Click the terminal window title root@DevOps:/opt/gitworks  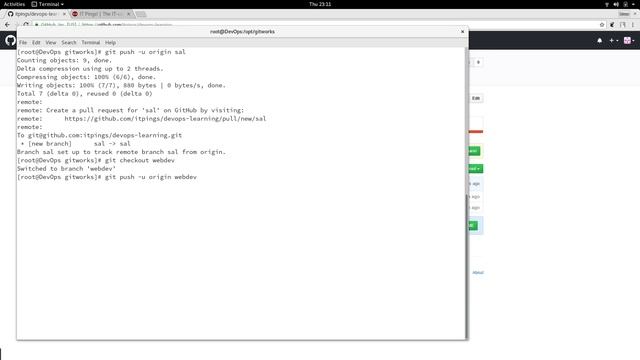242,31
